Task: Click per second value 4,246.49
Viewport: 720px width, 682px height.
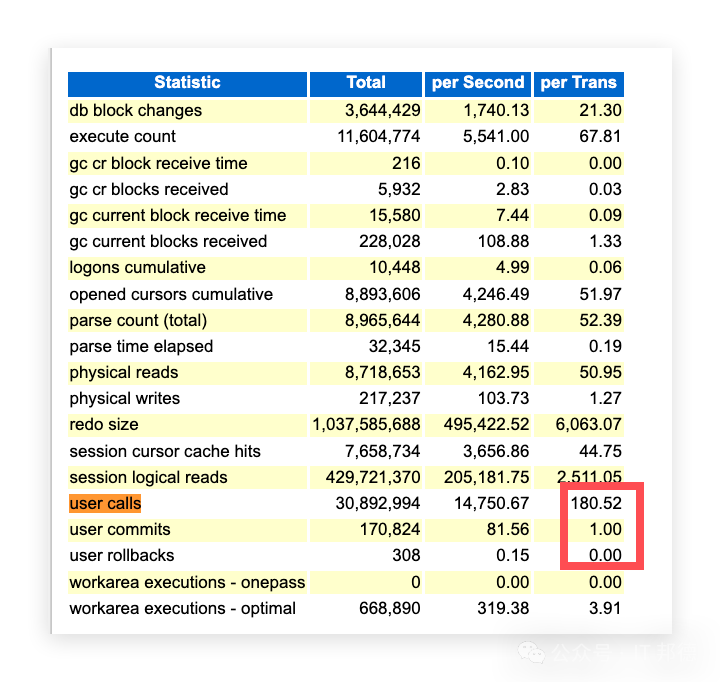Action: 496,294
